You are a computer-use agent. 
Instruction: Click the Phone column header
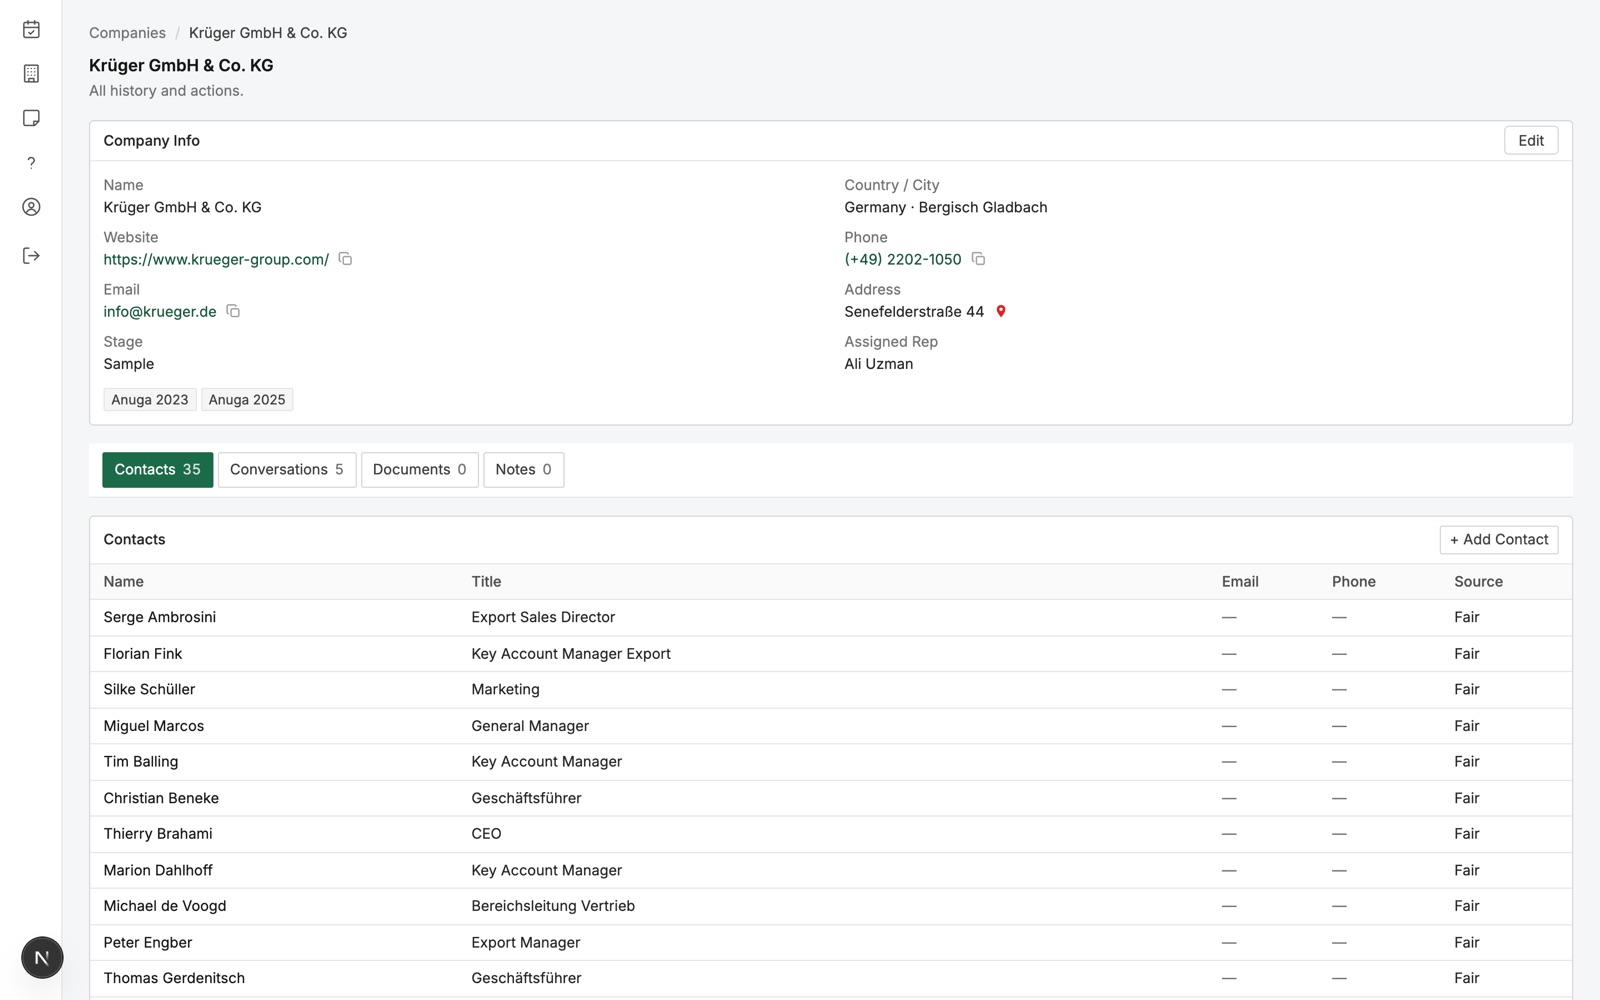1353,582
